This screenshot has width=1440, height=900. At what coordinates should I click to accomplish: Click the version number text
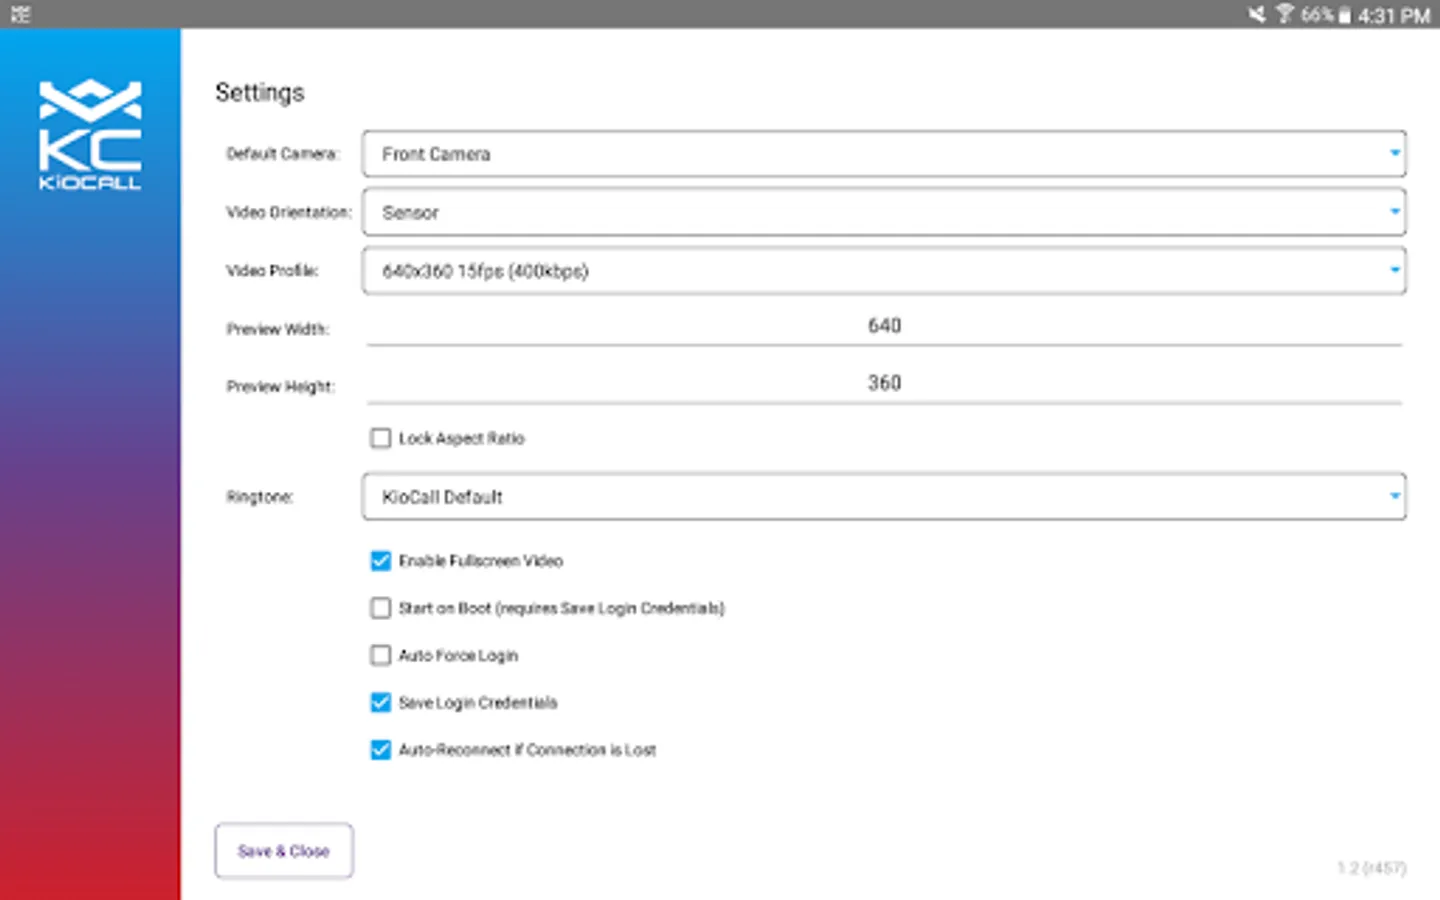click(x=1371, y=868)
